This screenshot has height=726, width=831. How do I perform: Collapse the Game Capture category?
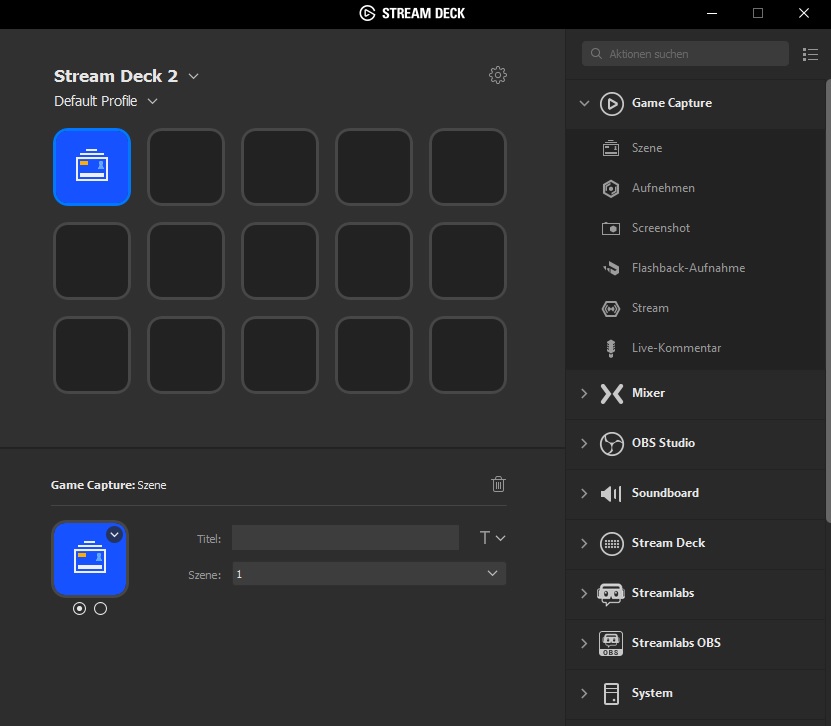(584, 103)
